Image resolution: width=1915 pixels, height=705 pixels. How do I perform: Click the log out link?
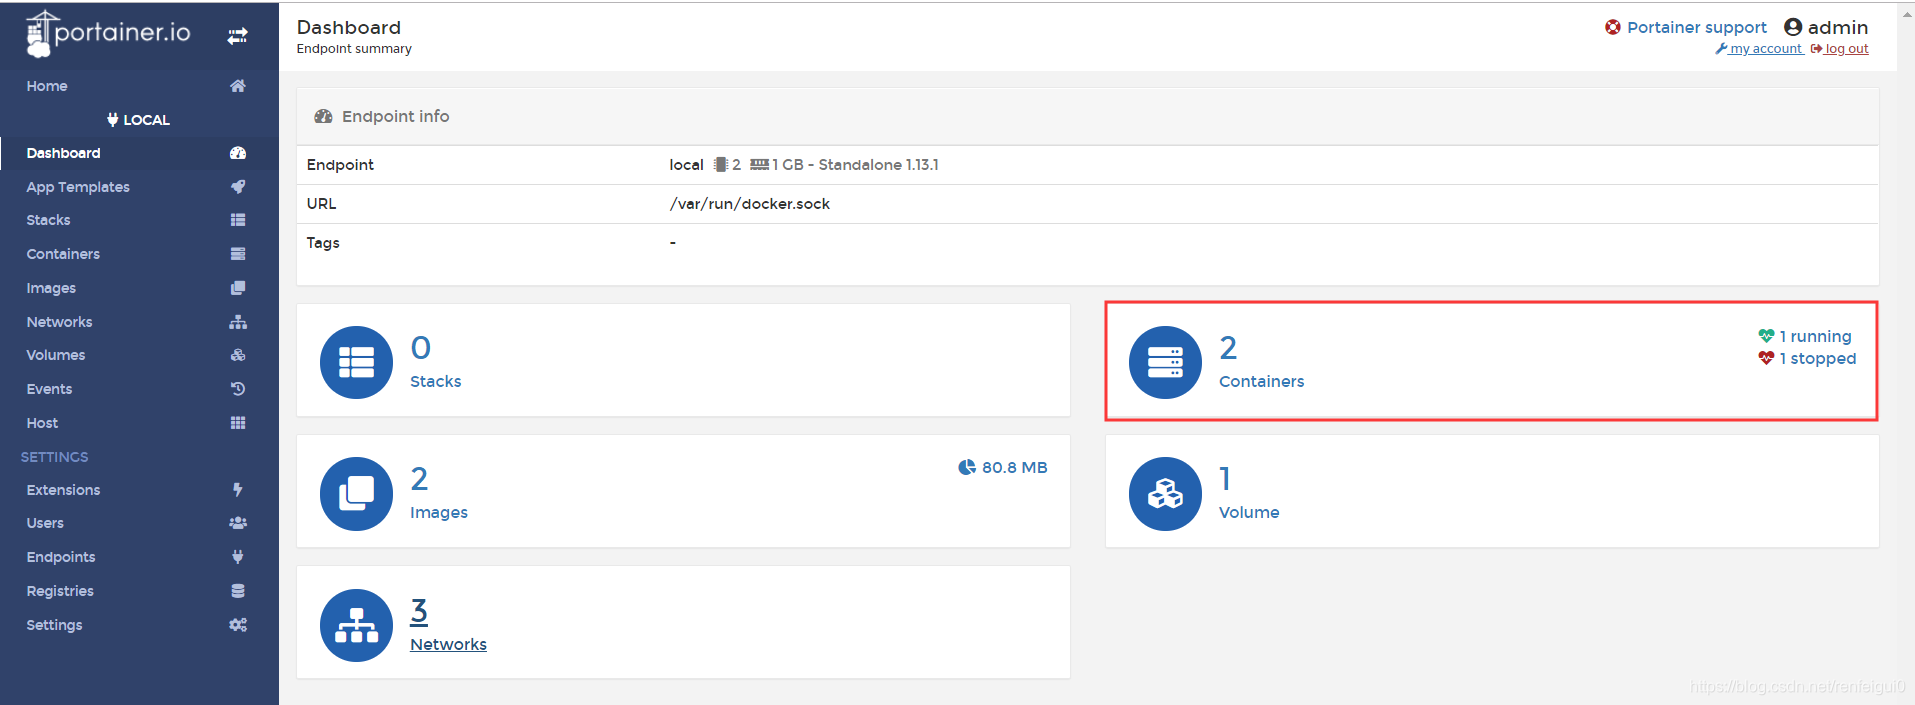point(1839,49)
